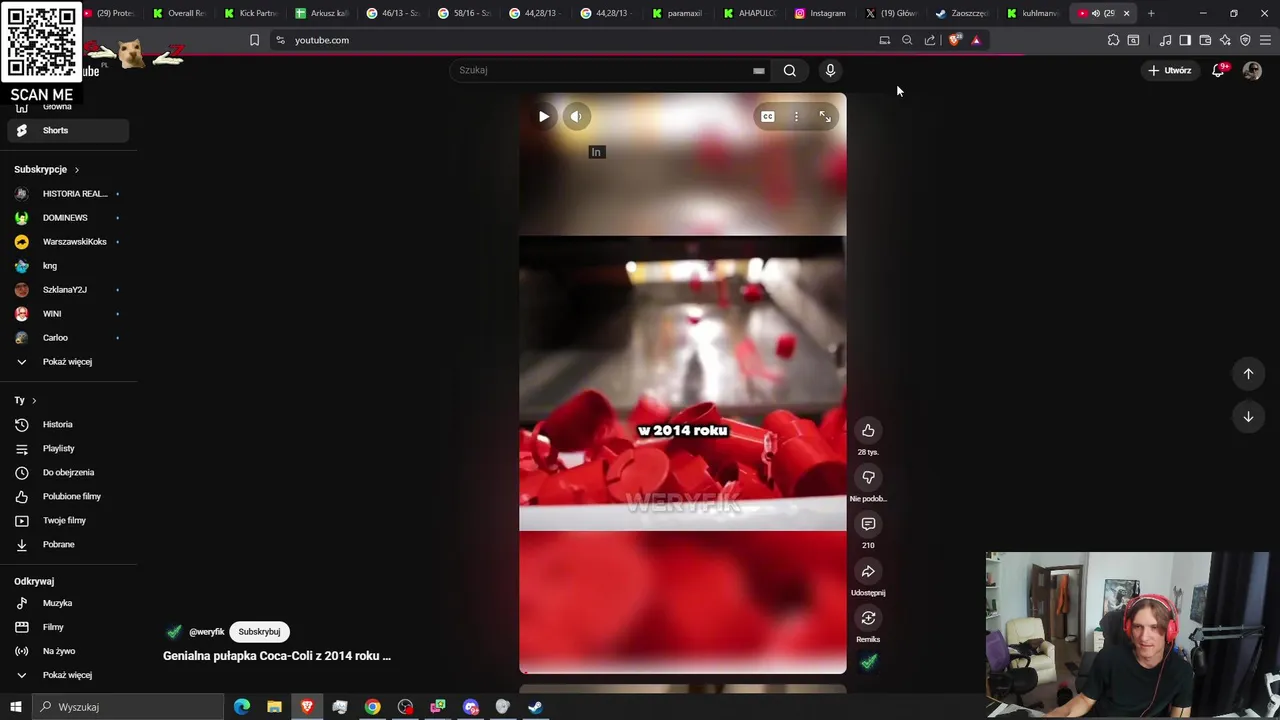Open File Explorer from the taskbar
The width and height of the screenshot is (1280, 720).
click(274, 707)
